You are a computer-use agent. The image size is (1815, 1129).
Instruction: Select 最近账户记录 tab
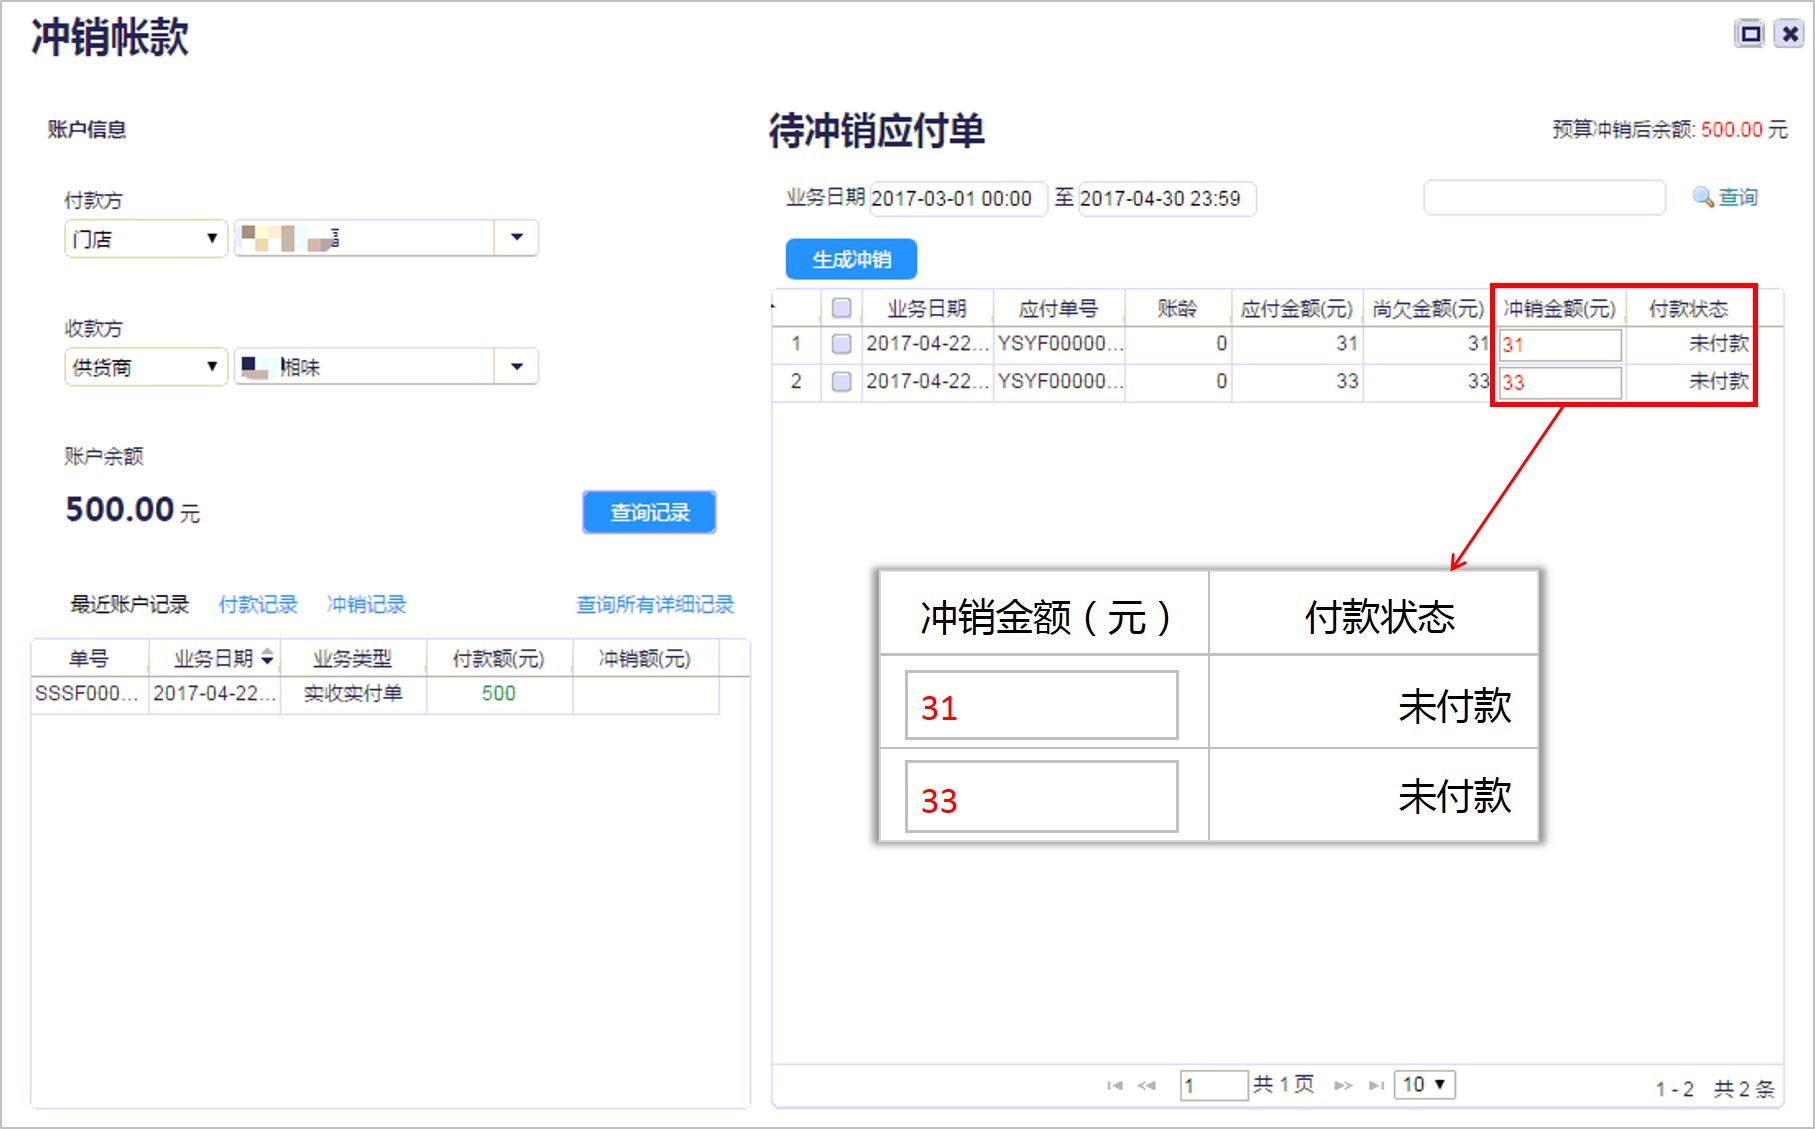(129, 604)
